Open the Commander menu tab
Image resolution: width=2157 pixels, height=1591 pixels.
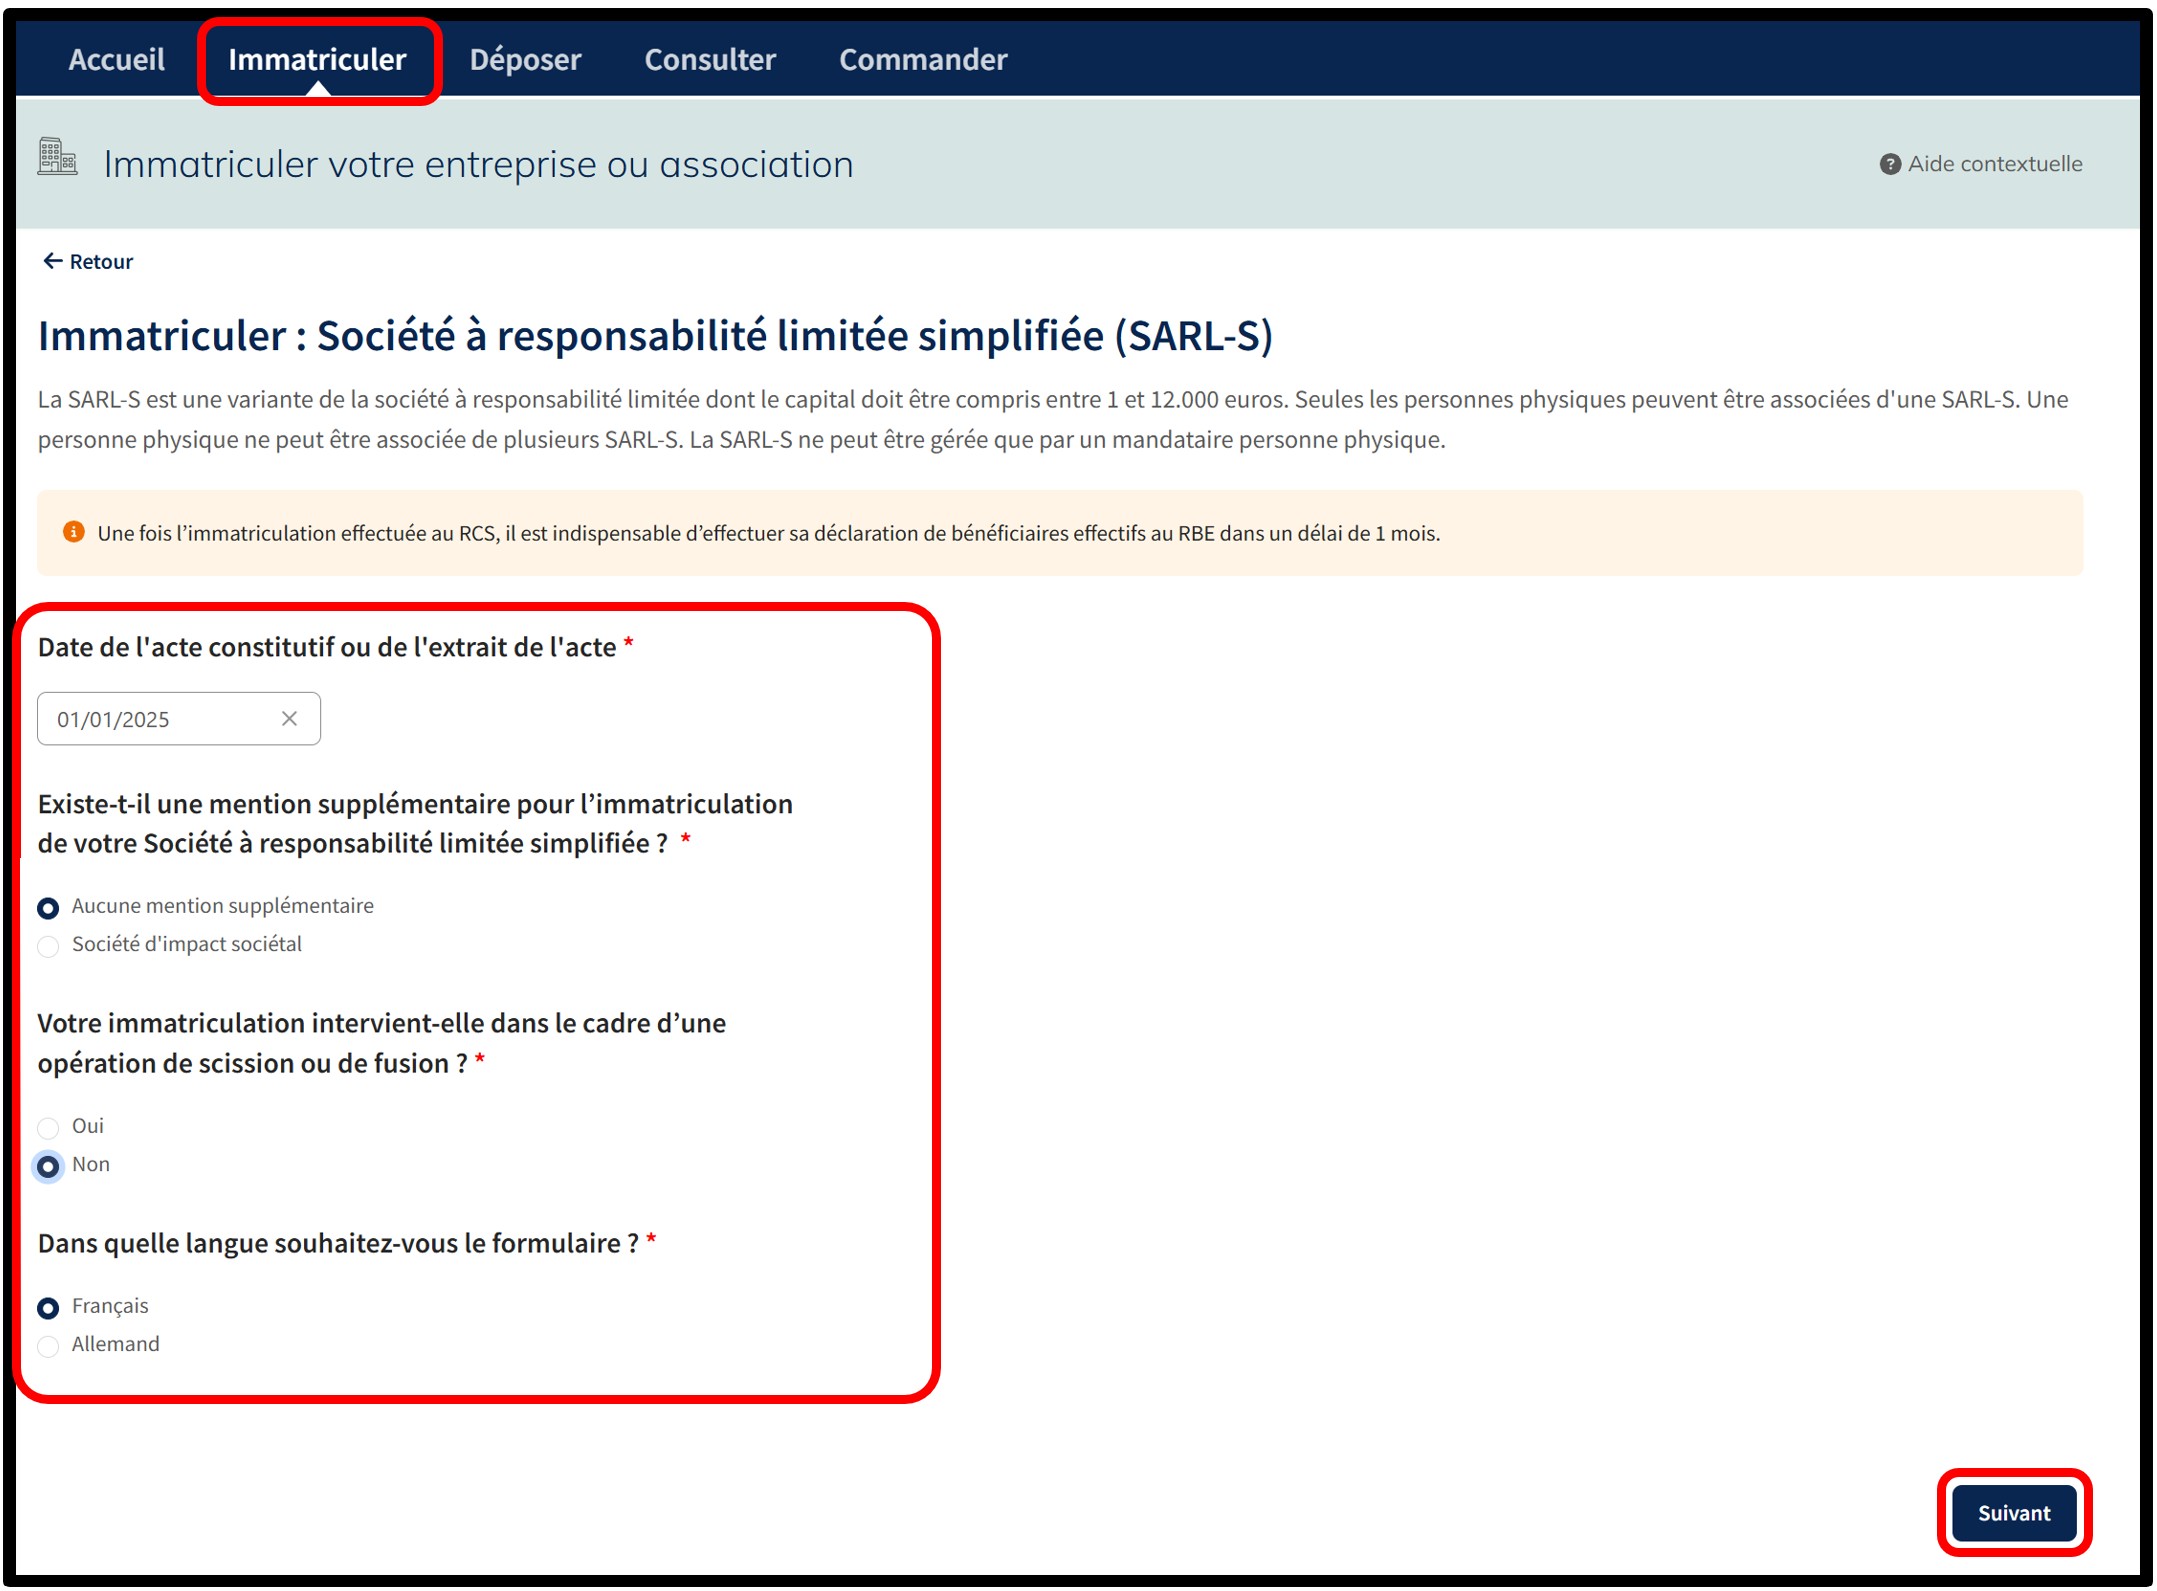[923, 59]
